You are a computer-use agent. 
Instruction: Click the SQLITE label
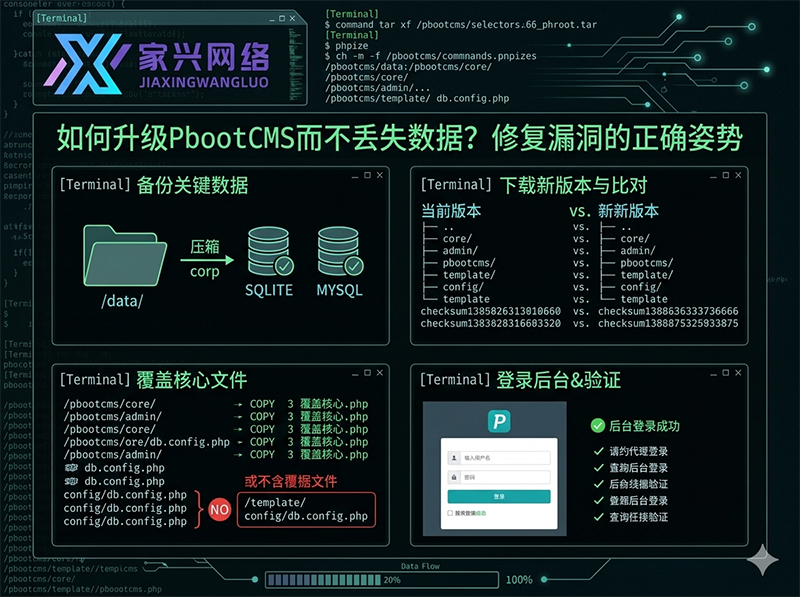[x=269, y=290]
